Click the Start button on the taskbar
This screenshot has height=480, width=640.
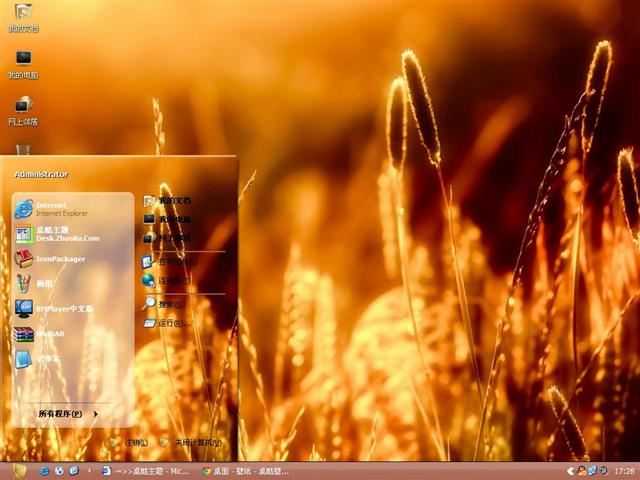(19, 471)
